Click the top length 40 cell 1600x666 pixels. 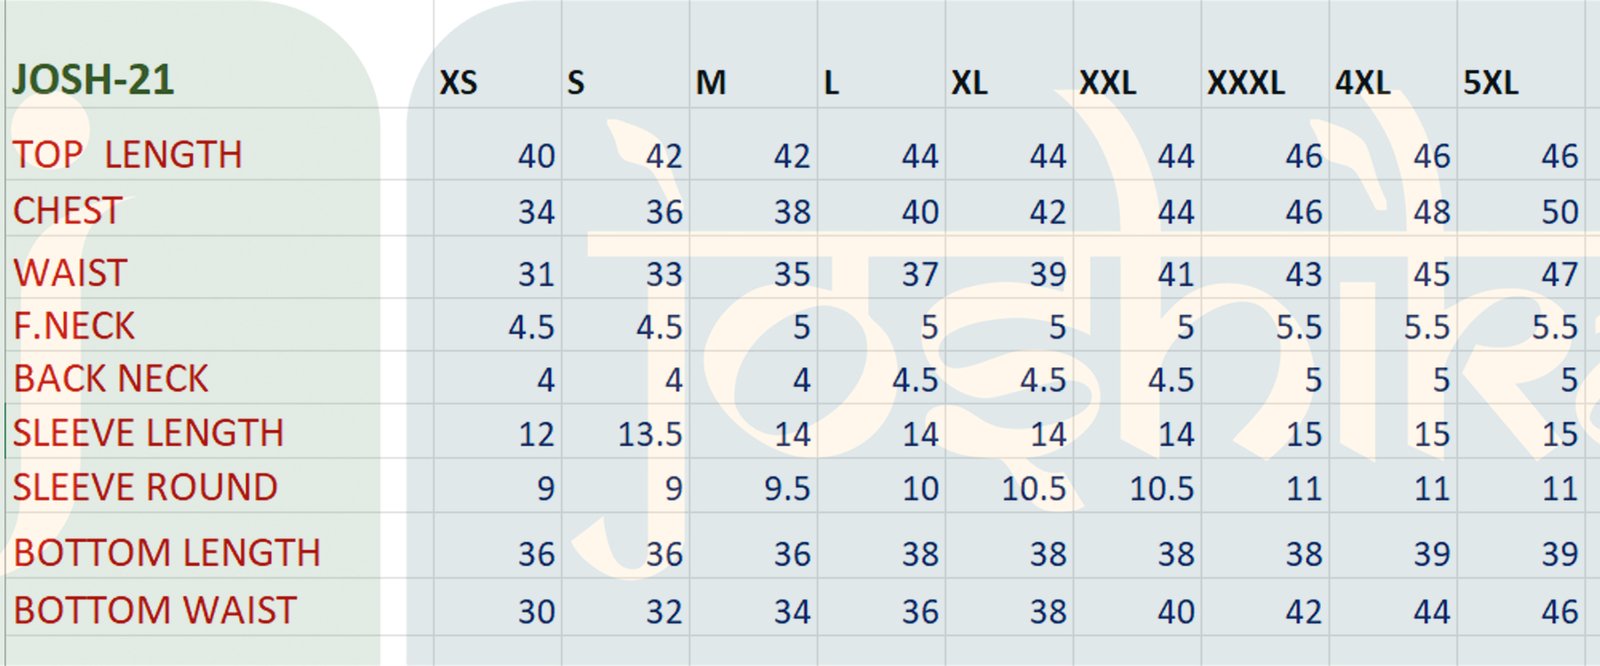coord(536,156)
